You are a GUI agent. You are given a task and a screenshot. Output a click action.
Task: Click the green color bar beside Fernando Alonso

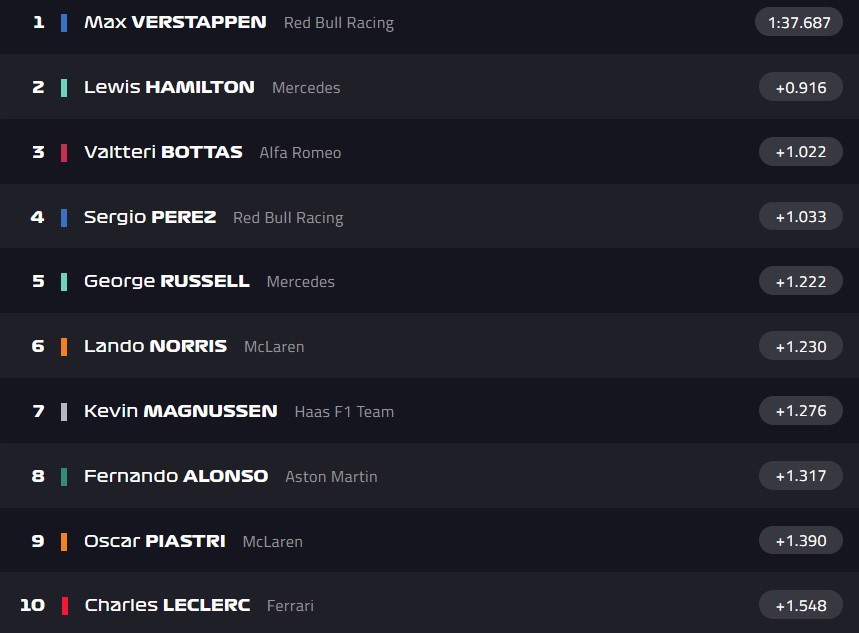pyautogui.click(x=64, y=476)
